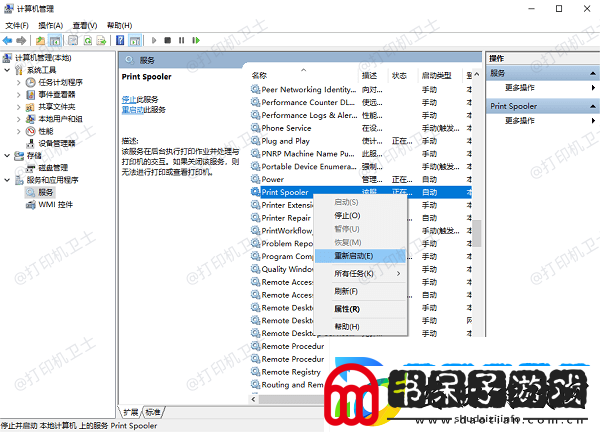Select the Plug and Play service row

[361, 141]
